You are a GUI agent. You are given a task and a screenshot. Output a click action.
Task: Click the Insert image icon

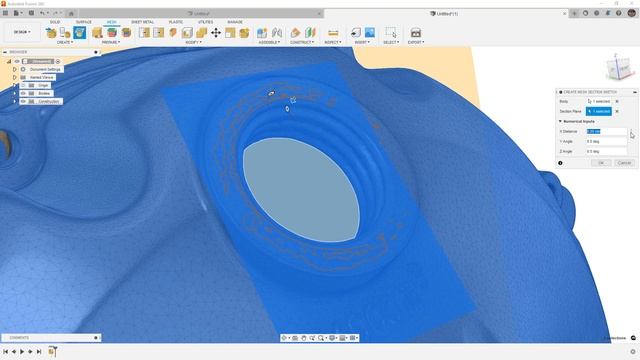pos(370,33)
